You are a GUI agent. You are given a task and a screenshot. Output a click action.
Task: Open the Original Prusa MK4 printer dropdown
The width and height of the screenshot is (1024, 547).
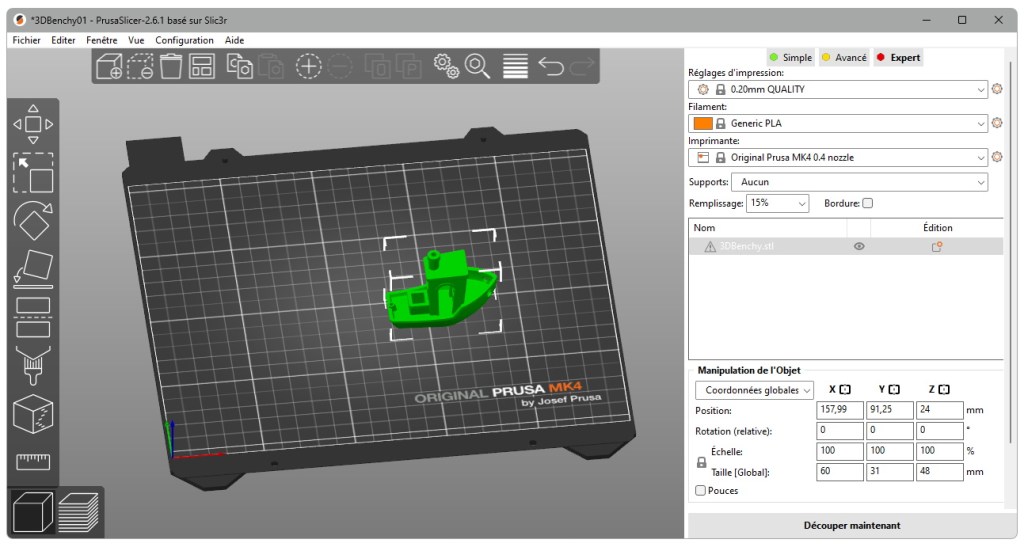pyautogui.click(x=838, y=157)
